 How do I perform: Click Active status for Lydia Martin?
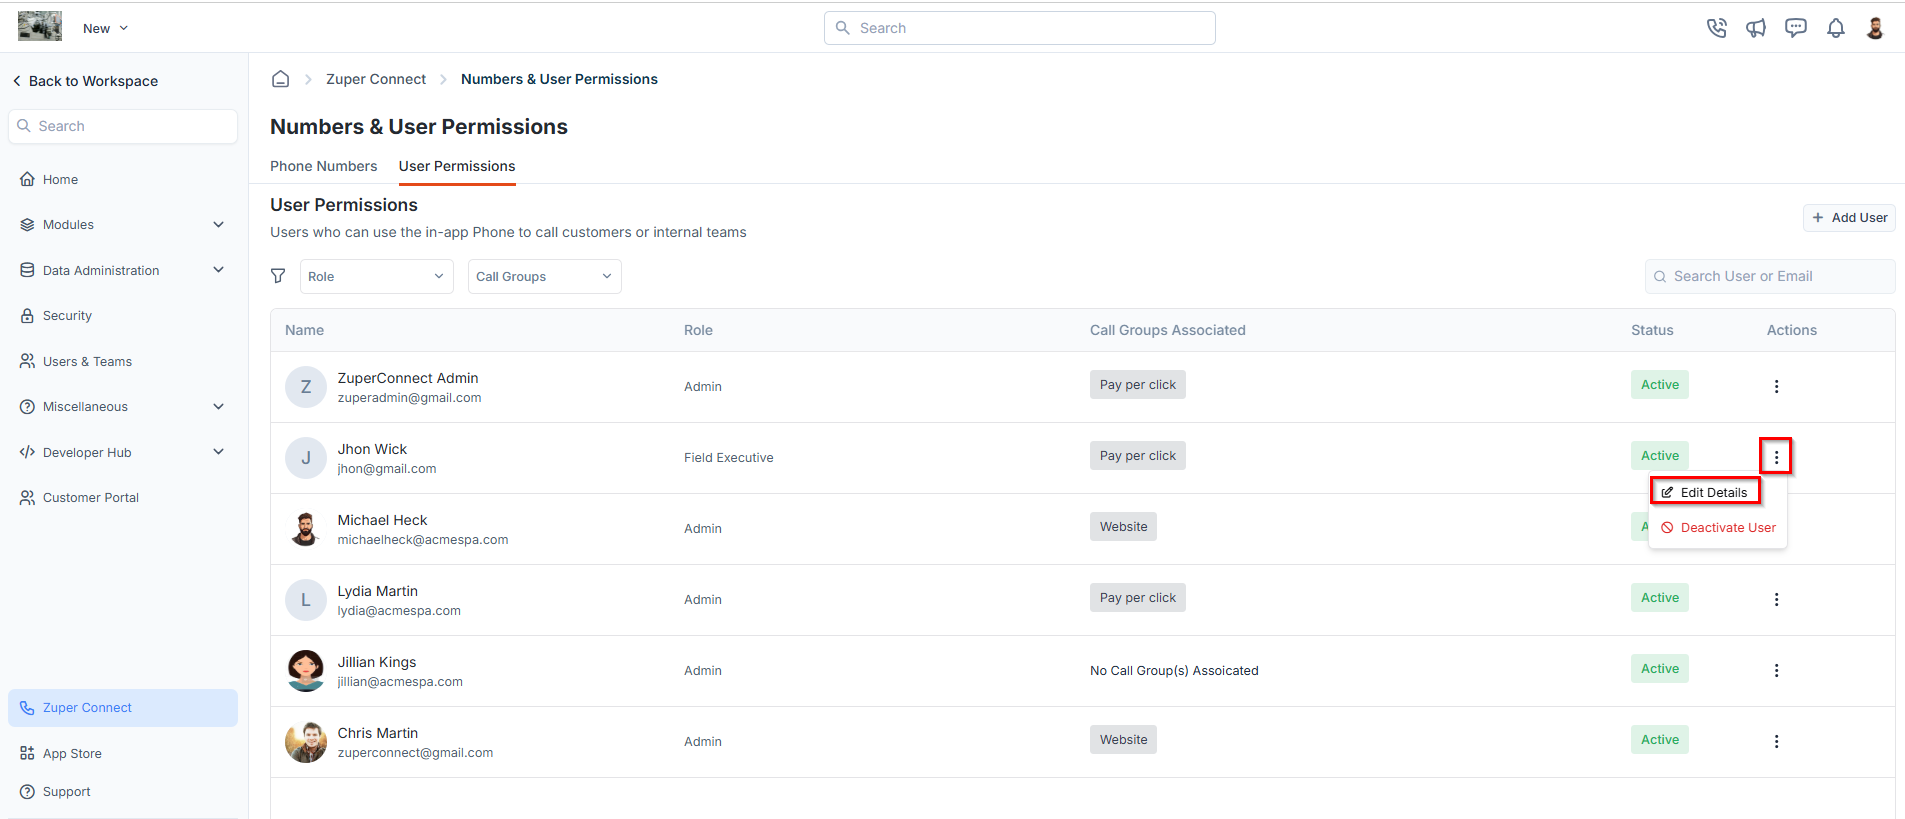(x=1660, y=598)
